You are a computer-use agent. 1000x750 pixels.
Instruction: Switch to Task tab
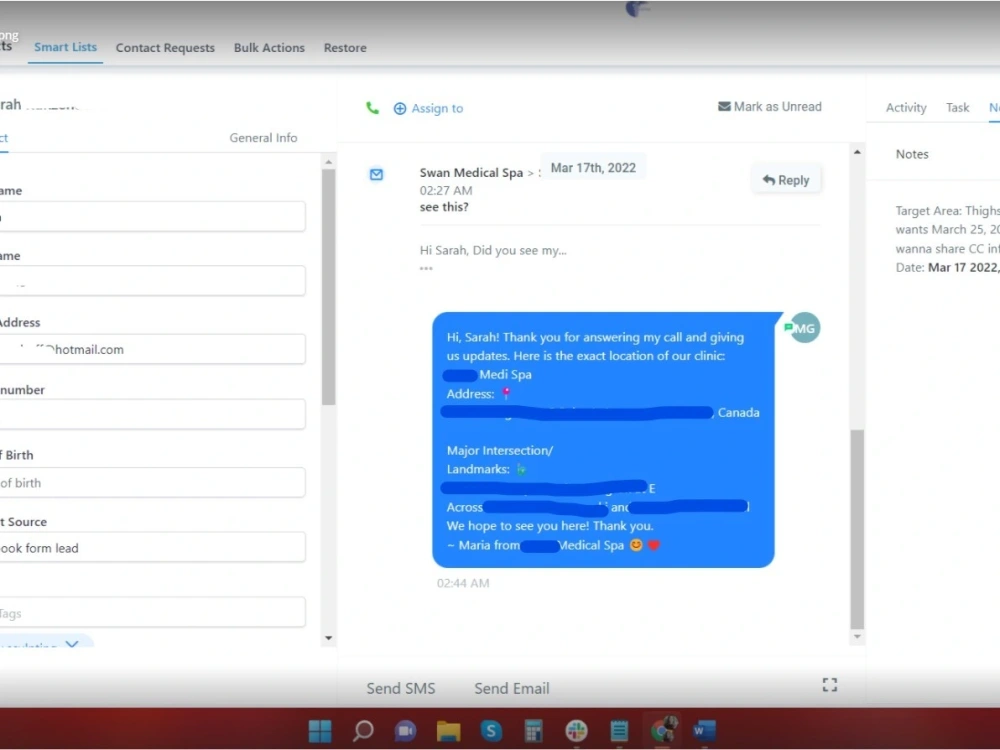point(957,108)
